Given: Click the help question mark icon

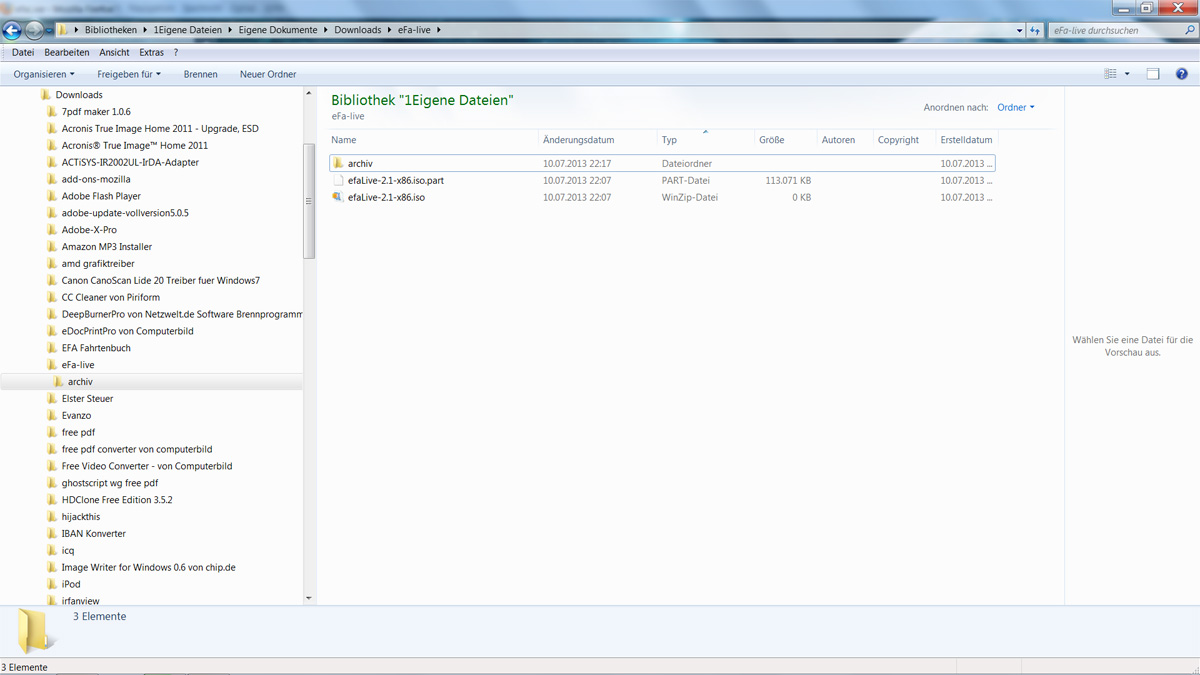Looking at the screenshot, I should [1181, 74].
